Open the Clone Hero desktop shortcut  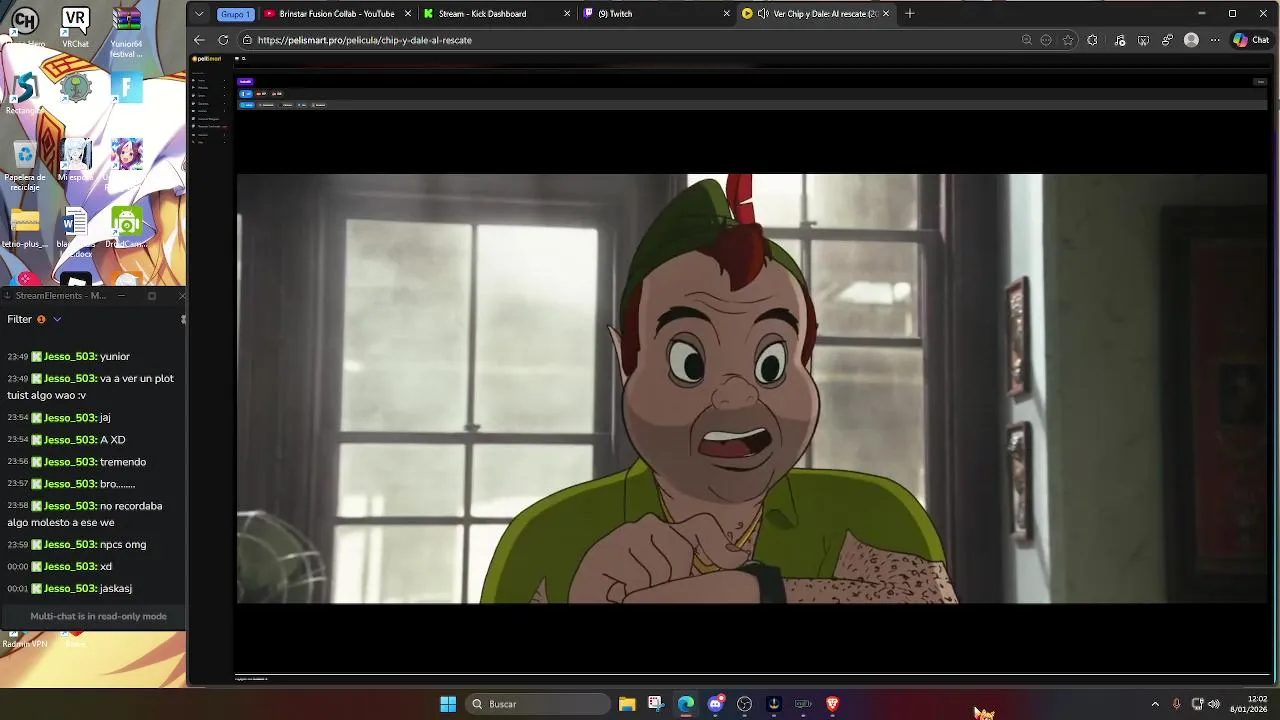[x=24, y=27]
